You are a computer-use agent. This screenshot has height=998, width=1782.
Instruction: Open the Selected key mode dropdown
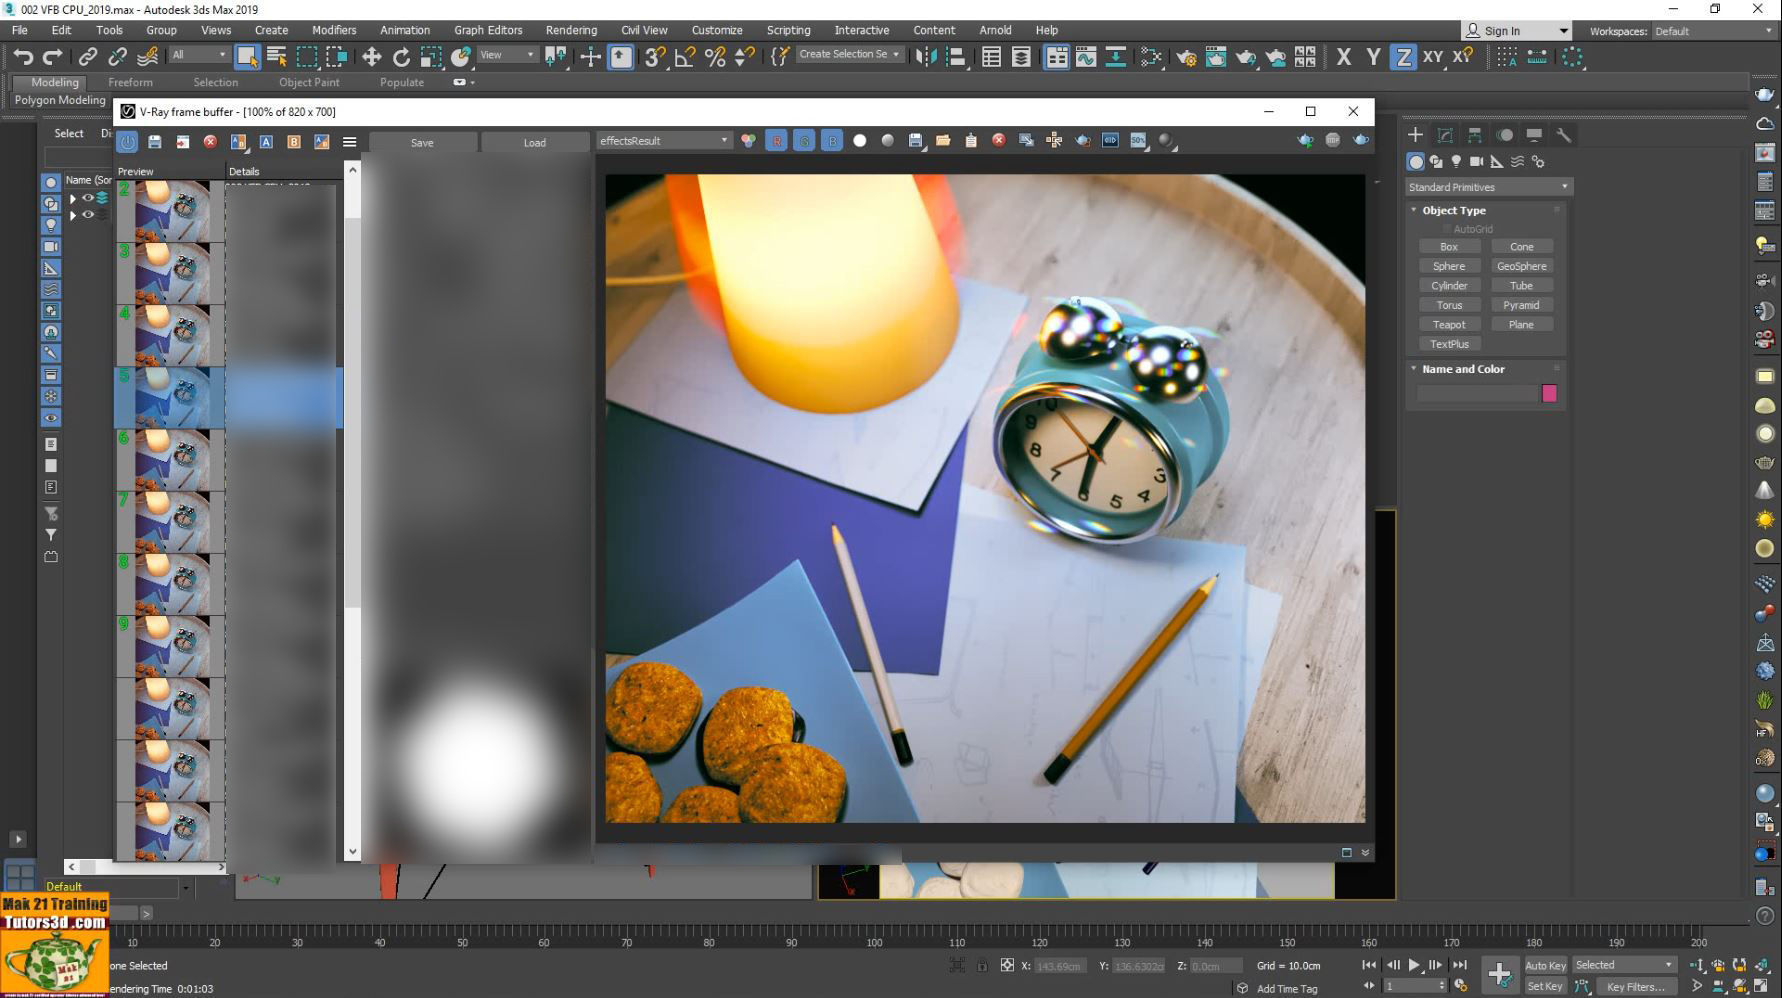[1624, 965]
